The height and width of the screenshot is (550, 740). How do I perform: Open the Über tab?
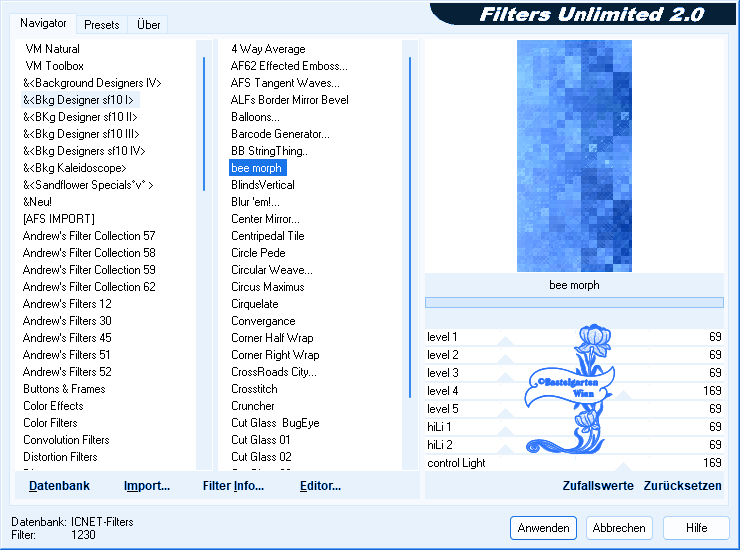point(148,25)
